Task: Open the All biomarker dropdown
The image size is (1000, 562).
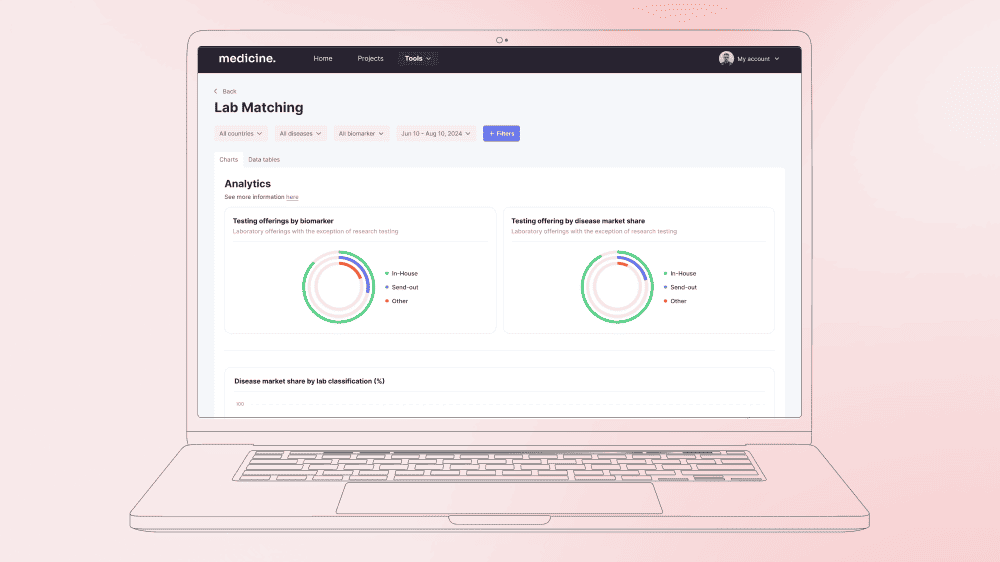Action: tap(361, 133)
